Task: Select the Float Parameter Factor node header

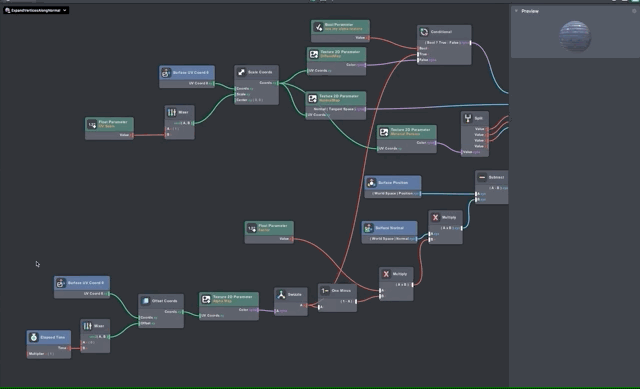Action: pos(269,228)
